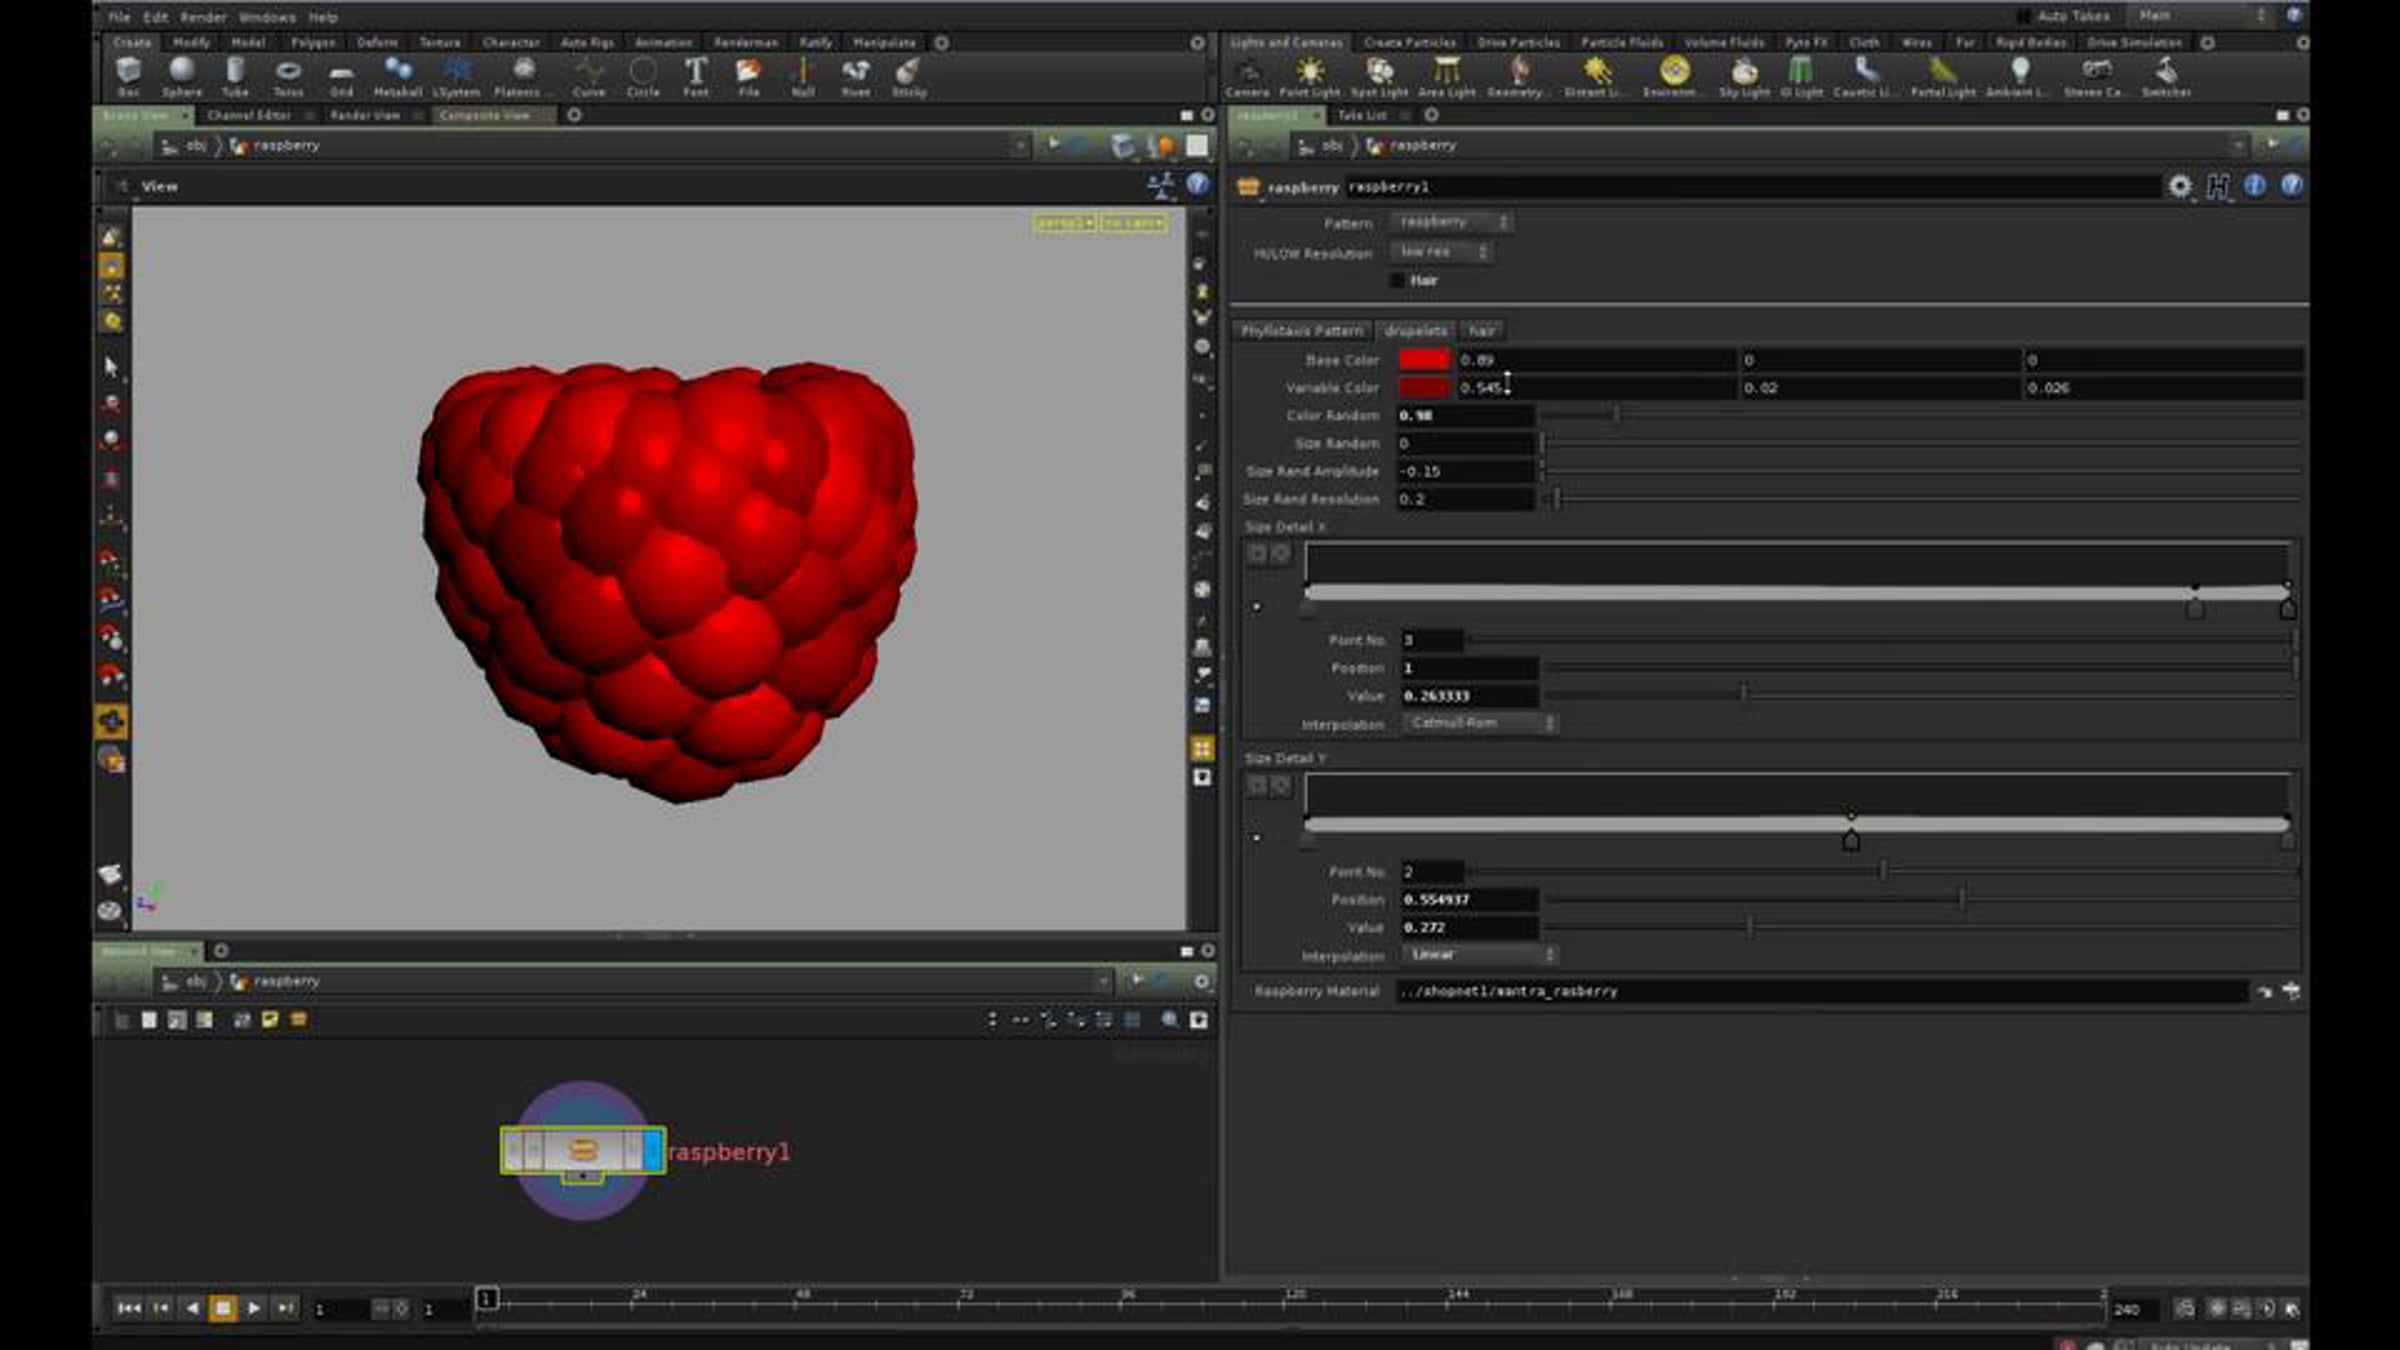Toggle the blue display flag on raspberry1 node
2400x1350 pixels.
pyautogui.click(x=653, y=1151)
